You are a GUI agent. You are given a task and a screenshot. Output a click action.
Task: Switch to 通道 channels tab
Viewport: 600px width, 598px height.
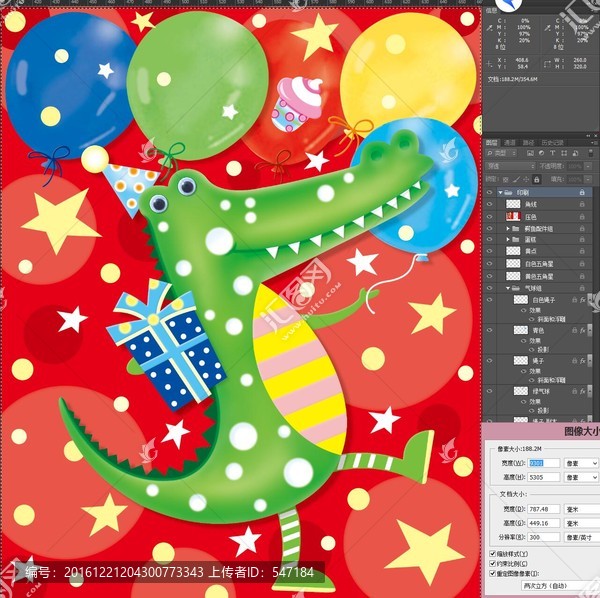(510, 143)
